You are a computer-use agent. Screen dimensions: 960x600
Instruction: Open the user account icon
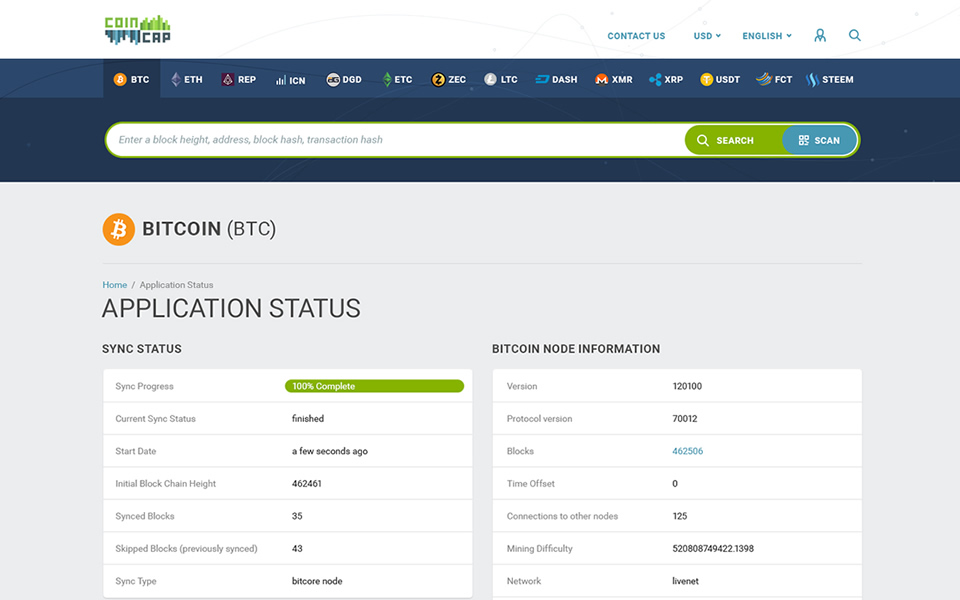(820, 35)
